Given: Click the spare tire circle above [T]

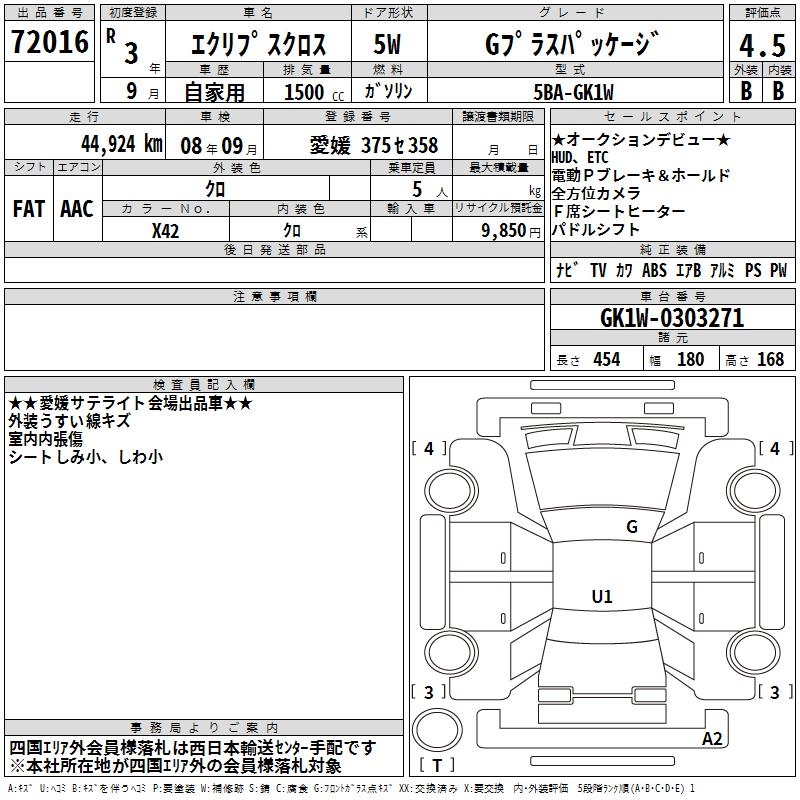Looking at the screenshot, I should coord(437,730).
